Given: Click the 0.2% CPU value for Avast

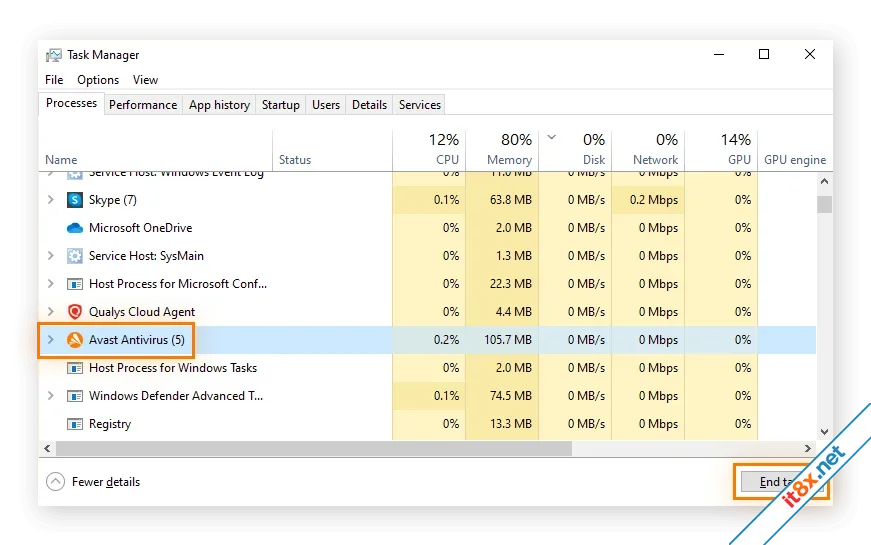Looking at the screenshot, I should (x=447, y=339).
